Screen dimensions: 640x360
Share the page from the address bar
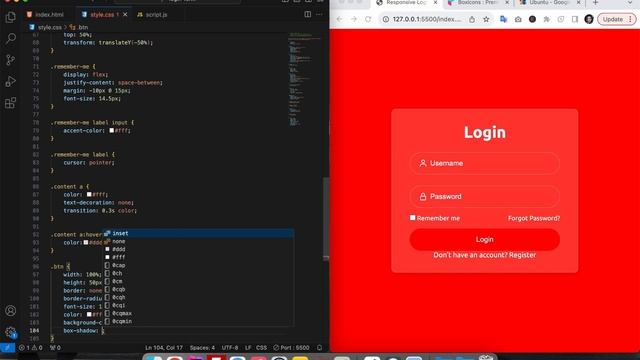tap(472, 19)
